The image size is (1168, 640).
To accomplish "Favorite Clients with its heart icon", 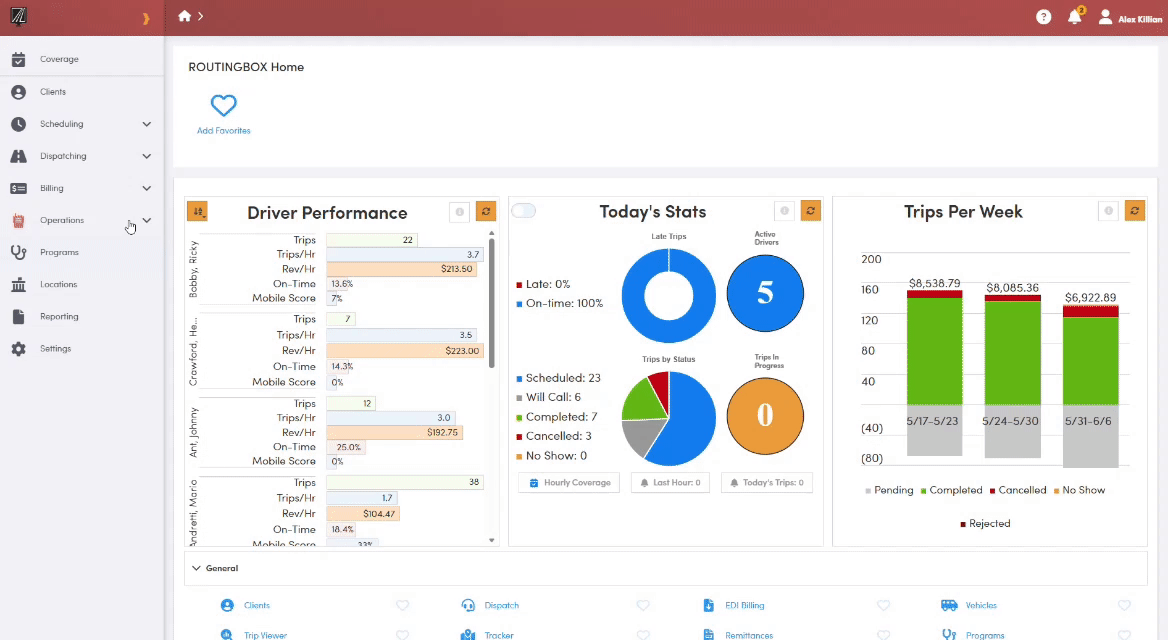I will [x=402, y=606].
